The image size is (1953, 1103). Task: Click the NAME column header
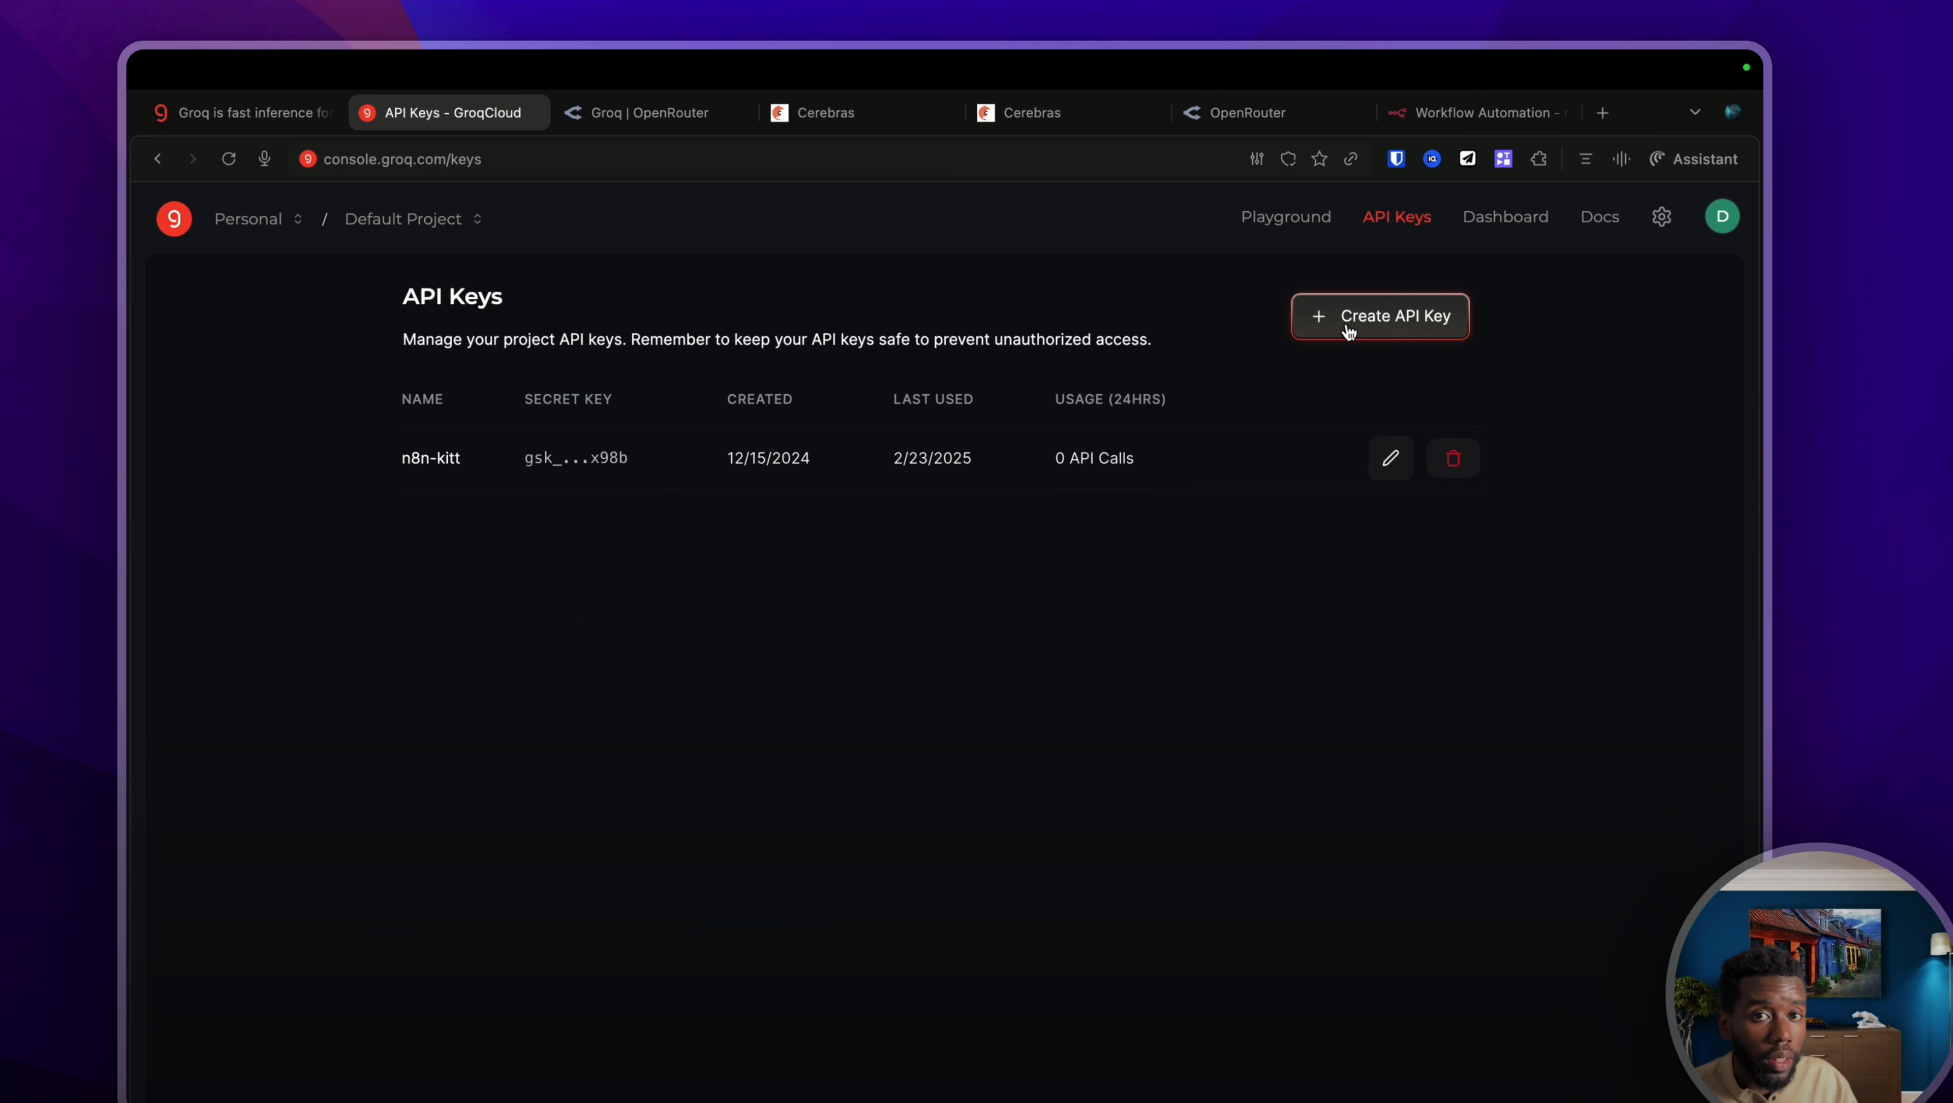pos(422,399)
